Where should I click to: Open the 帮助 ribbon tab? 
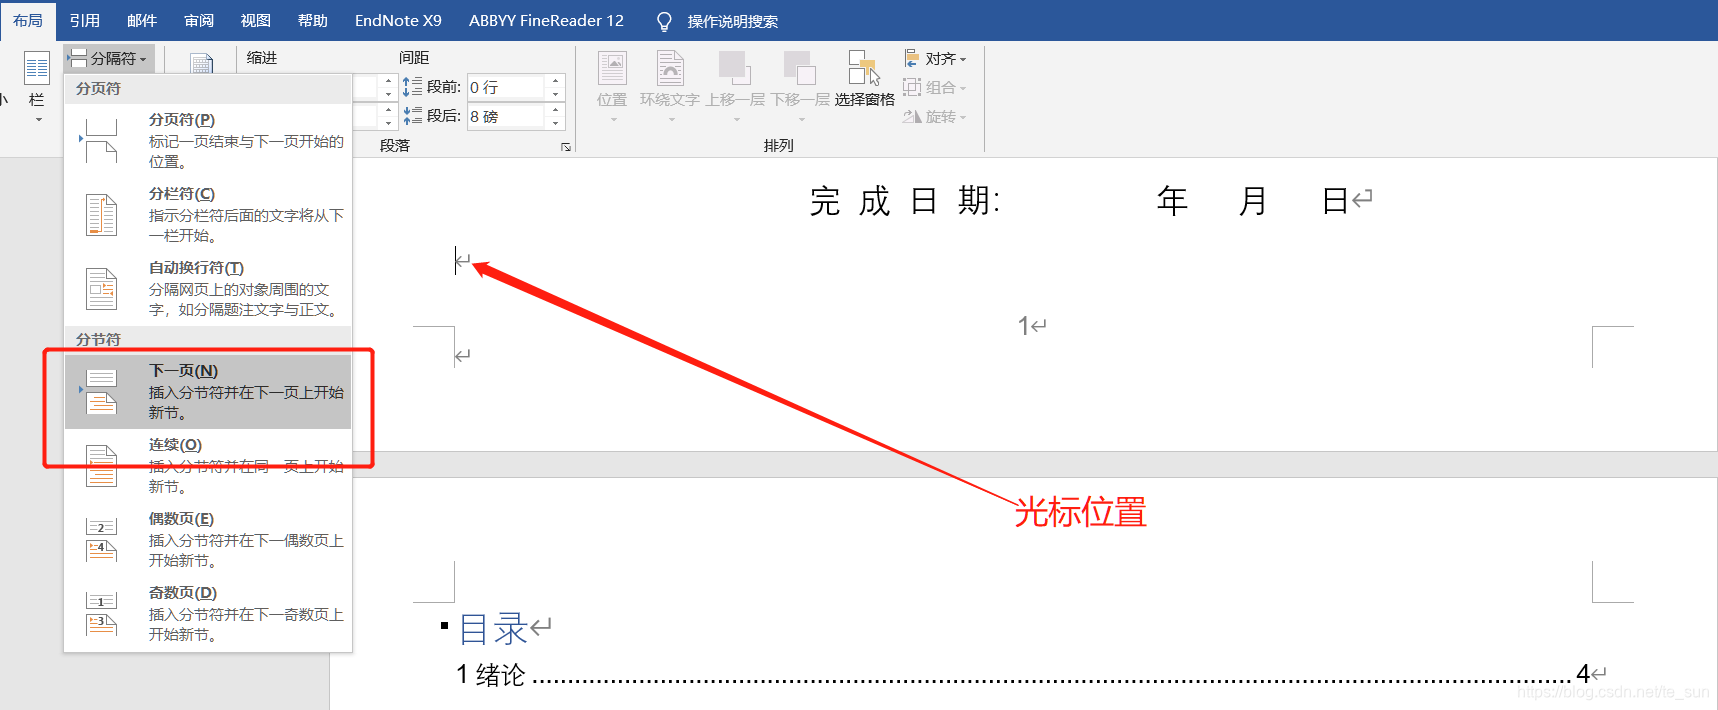coord(313,20)
